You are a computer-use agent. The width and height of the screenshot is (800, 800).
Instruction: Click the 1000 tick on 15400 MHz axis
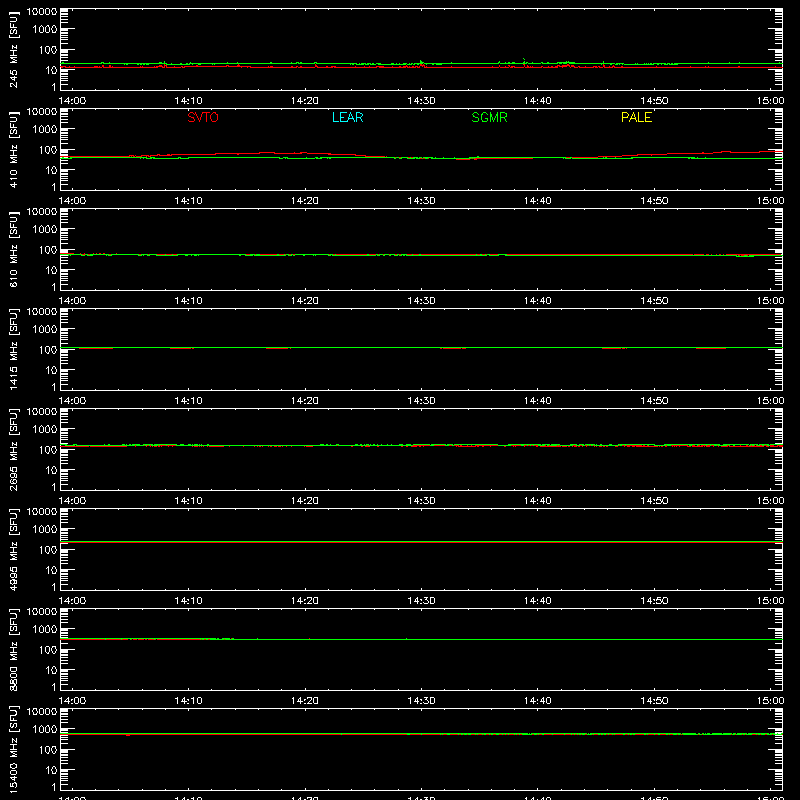[x=45, y=730]
